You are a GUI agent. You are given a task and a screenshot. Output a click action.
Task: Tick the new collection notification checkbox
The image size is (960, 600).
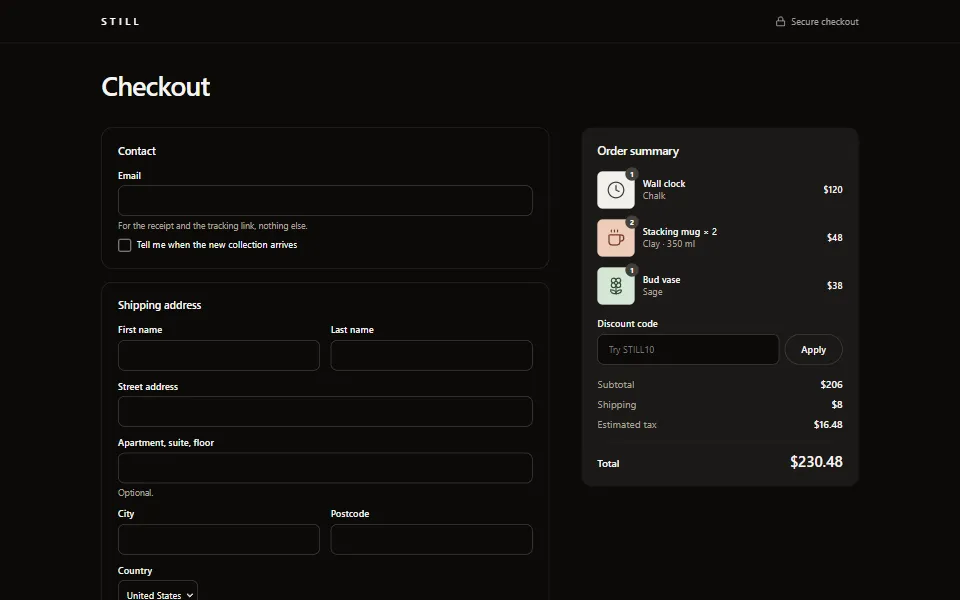(x=124, y=245)
